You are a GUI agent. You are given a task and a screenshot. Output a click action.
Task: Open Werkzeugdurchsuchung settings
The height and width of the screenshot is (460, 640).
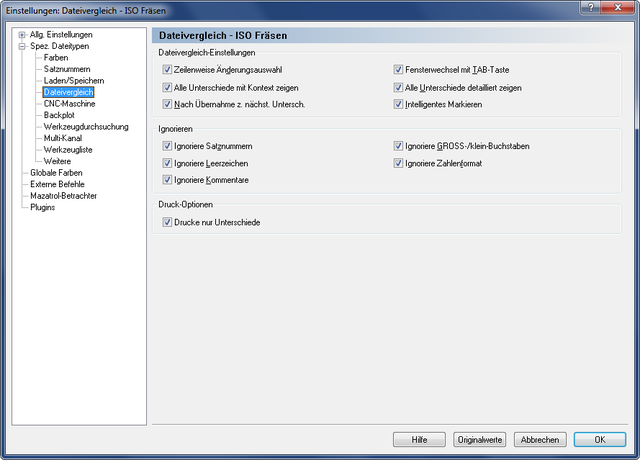click(x=86, y=127)
